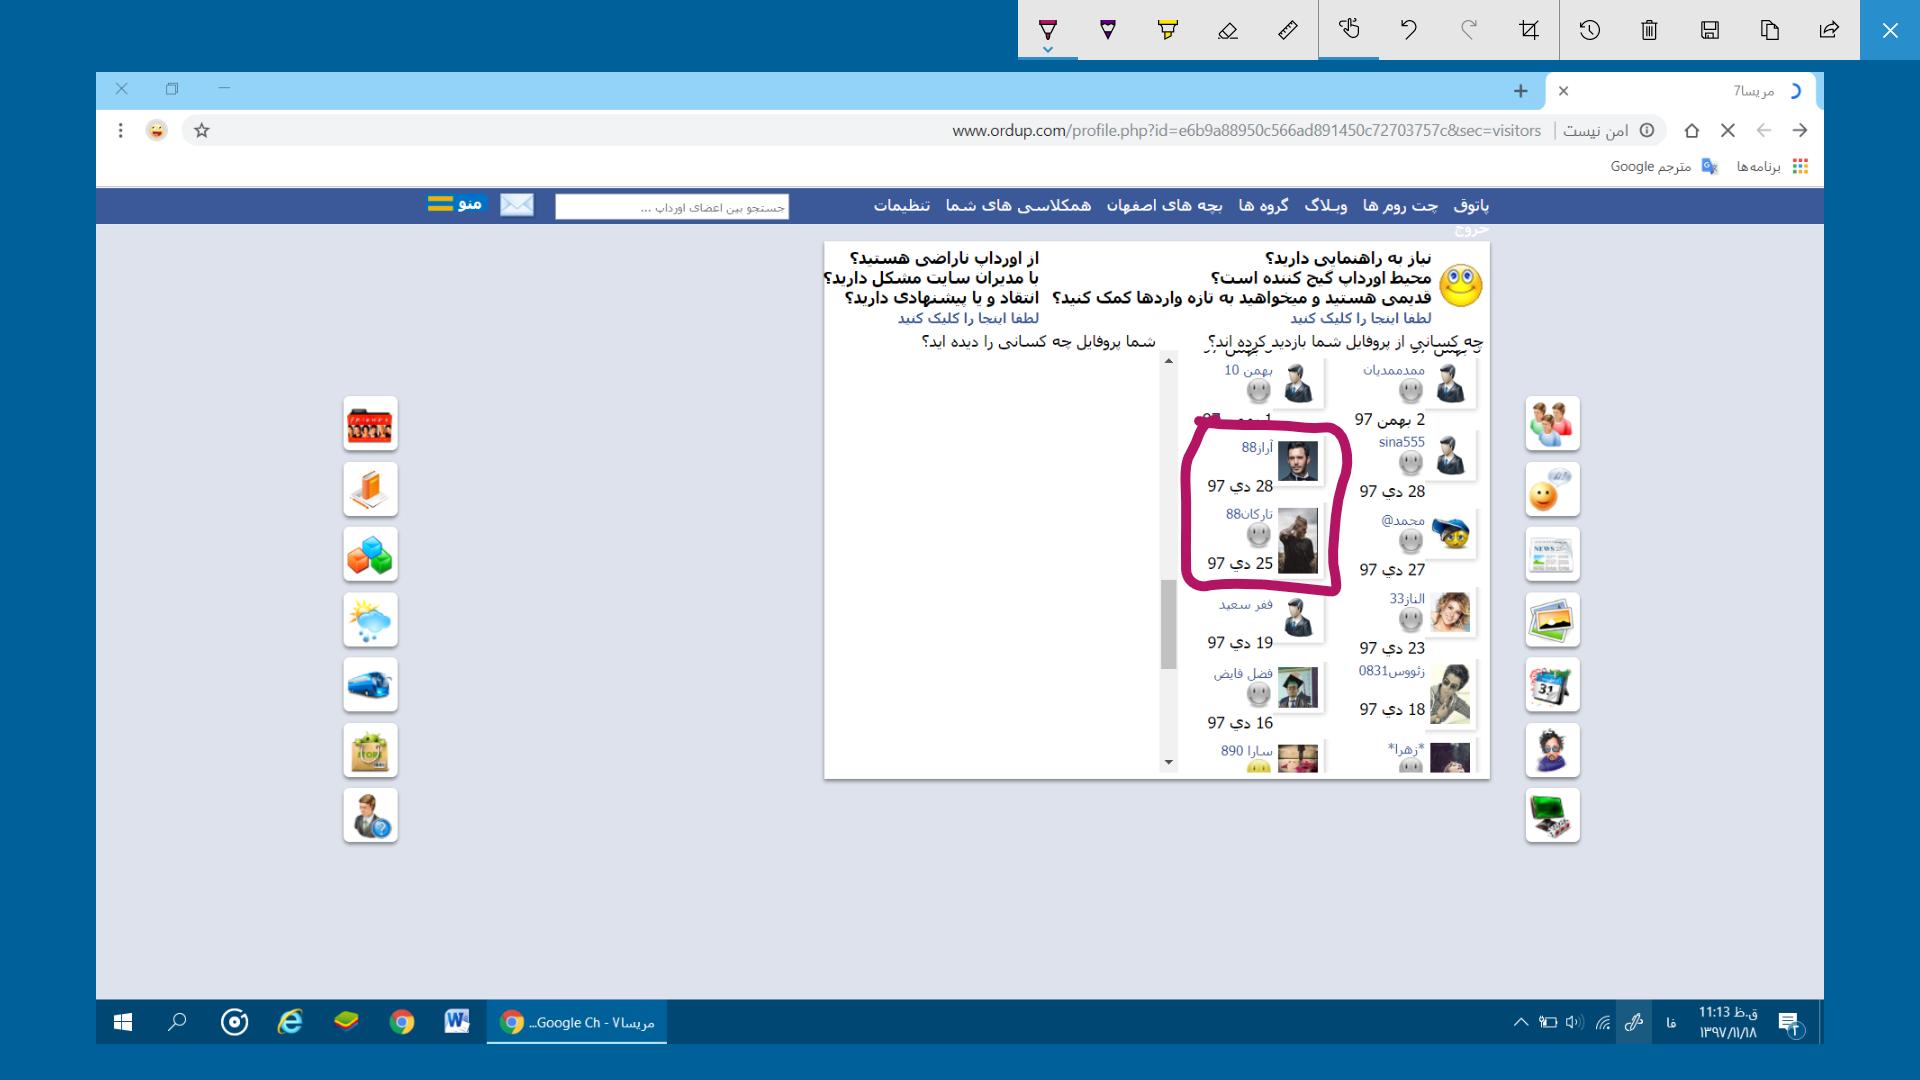Open the چت روم ها menu
This screenshot has height=1080, width=1920.
(1400, 205)
